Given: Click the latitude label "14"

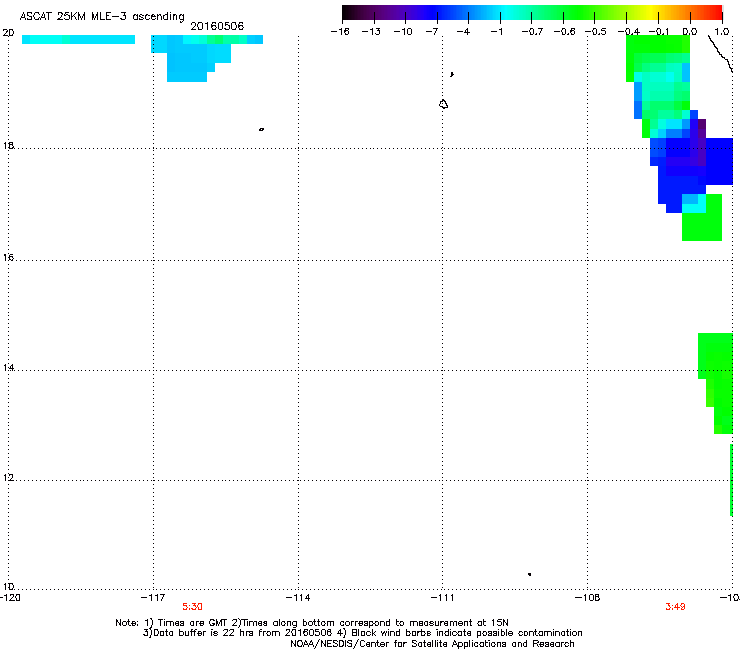Looking at the screenshot, I should (8, 368).
